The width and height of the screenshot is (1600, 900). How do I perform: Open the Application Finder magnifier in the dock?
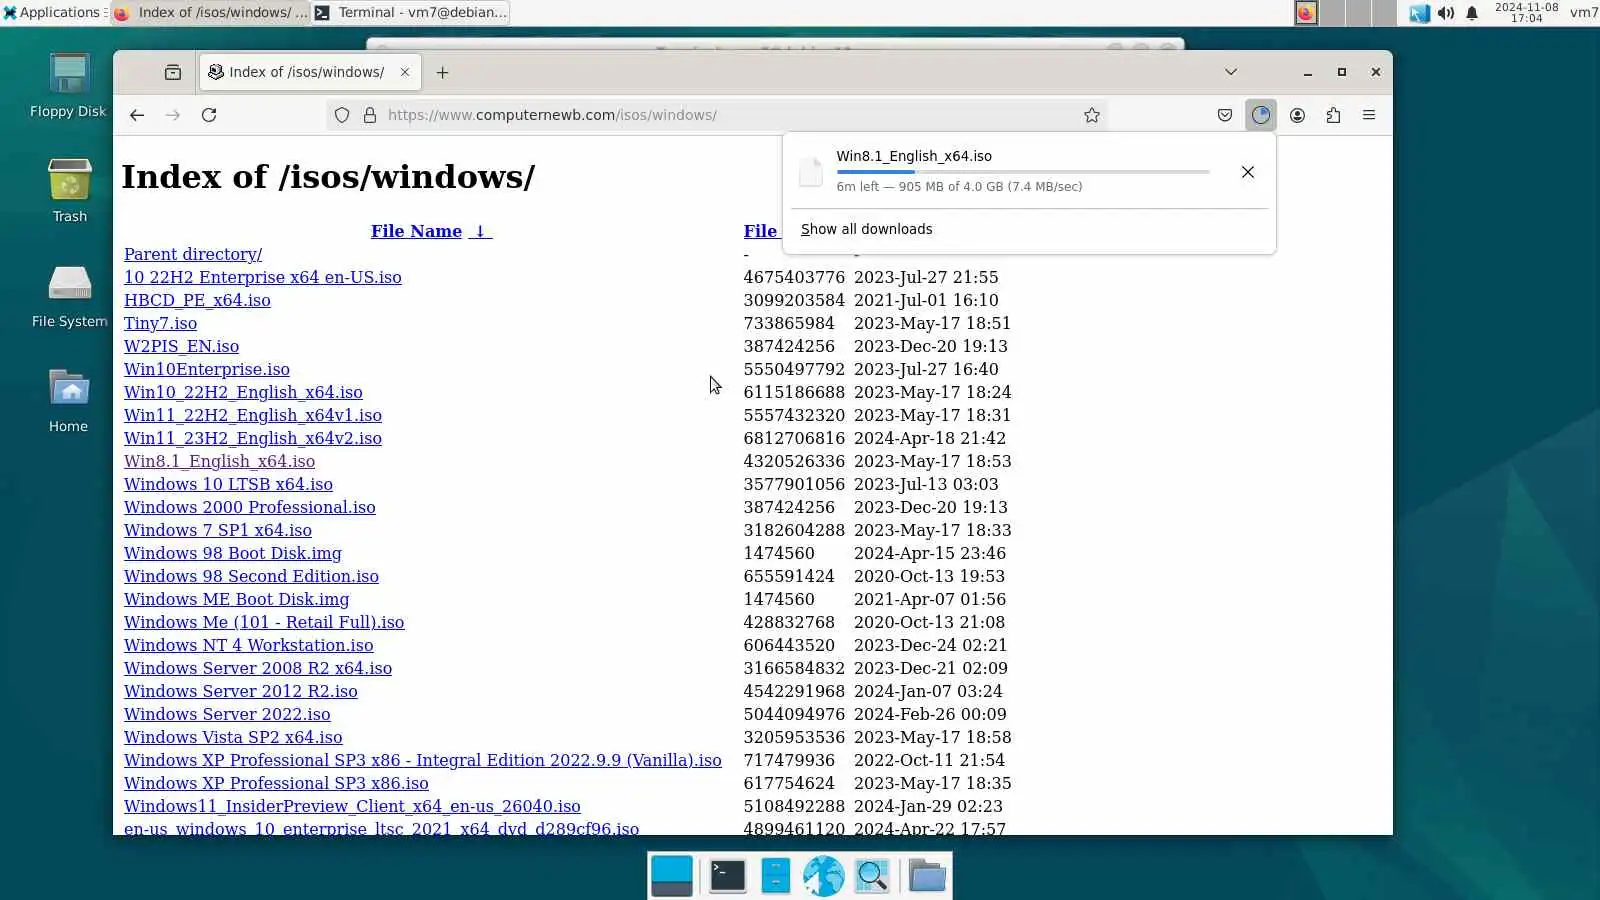pos(872,876)
